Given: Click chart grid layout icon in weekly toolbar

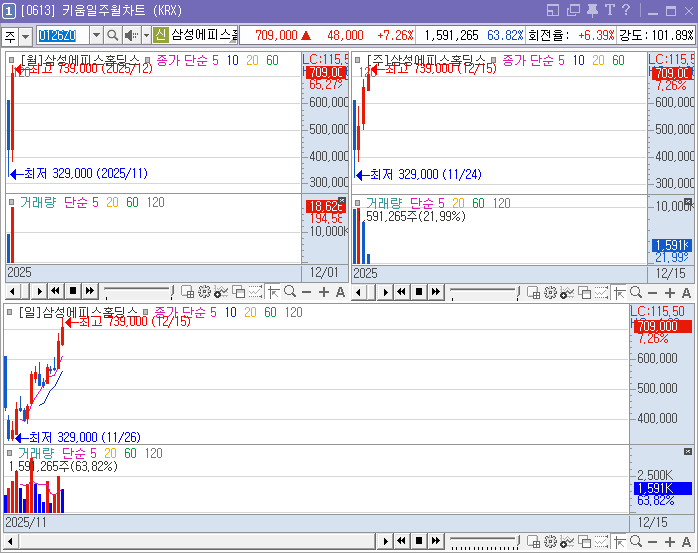Looking at the screenshot, I should [x=533, y=293].
